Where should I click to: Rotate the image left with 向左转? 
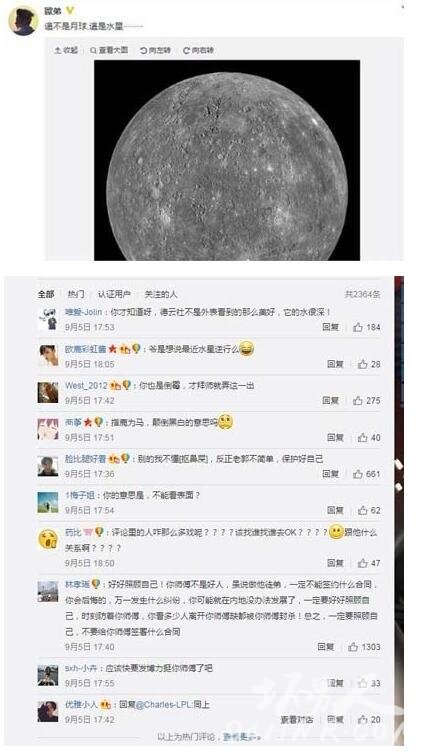[155, 50]
